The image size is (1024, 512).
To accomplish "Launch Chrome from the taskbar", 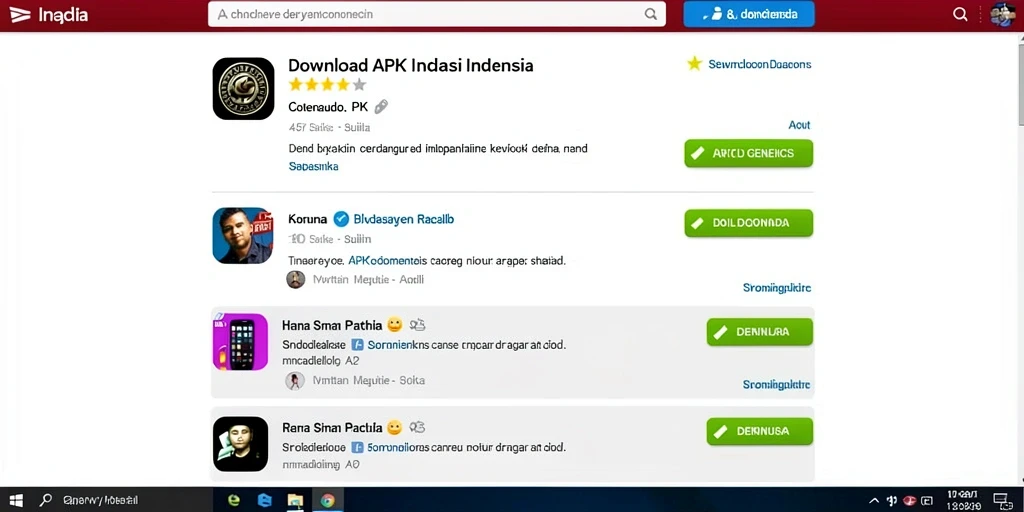I will [x=327, y=501].
